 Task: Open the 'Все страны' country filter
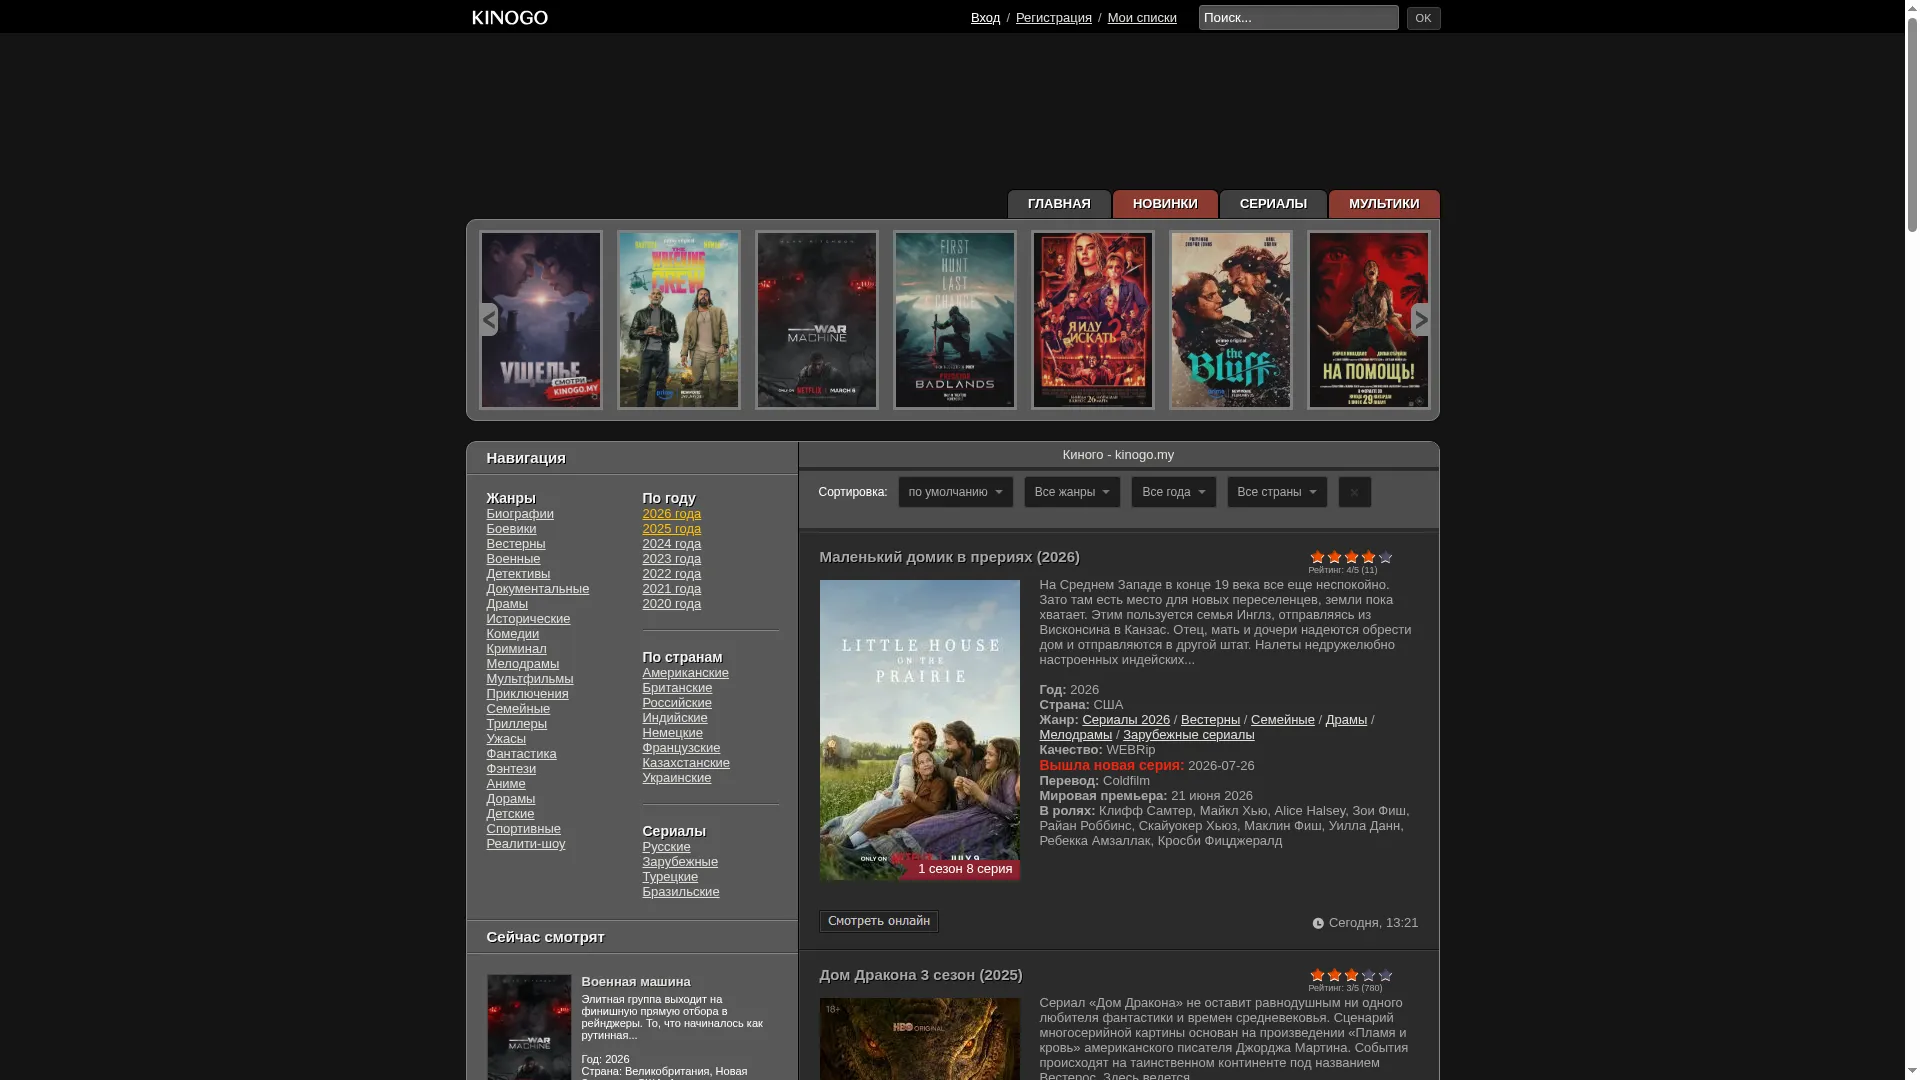(x=1277, y=492)
